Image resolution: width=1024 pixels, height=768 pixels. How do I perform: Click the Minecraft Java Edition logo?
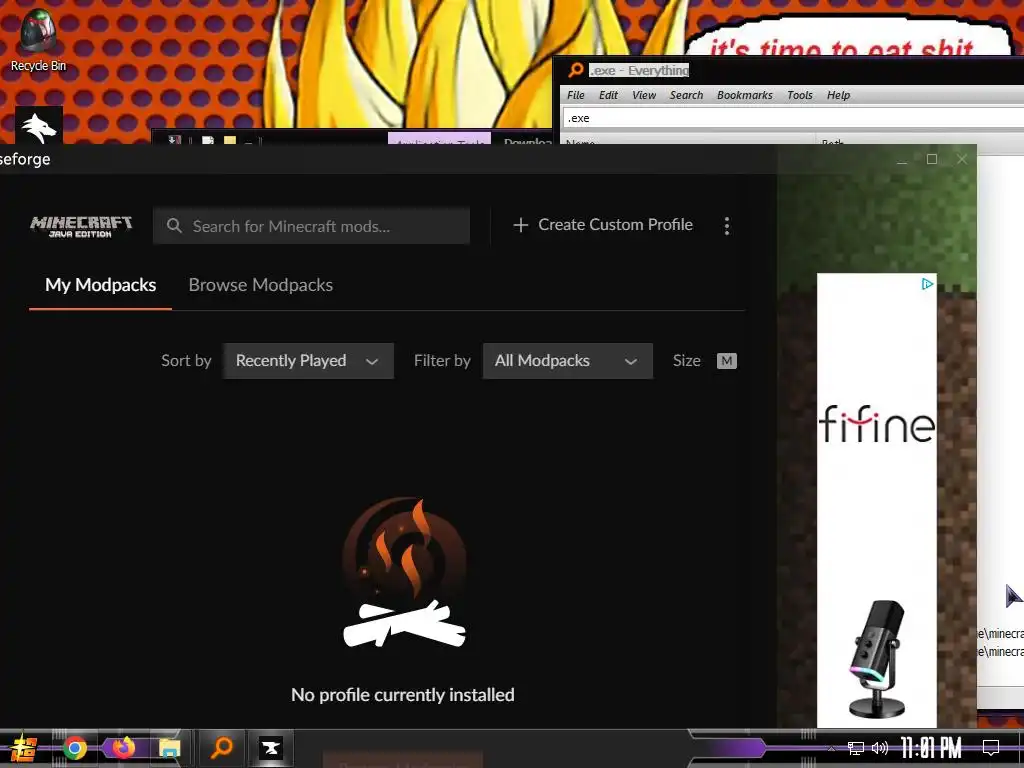pyautogui.click(x=81, y=226)
